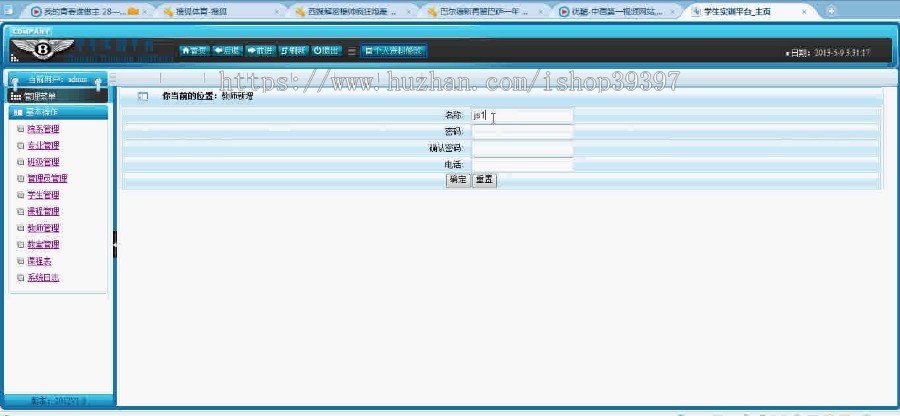Go to 首页 via the home toolbar button
The width and height of the screenshot is (900, 416).
click(195, 50)
